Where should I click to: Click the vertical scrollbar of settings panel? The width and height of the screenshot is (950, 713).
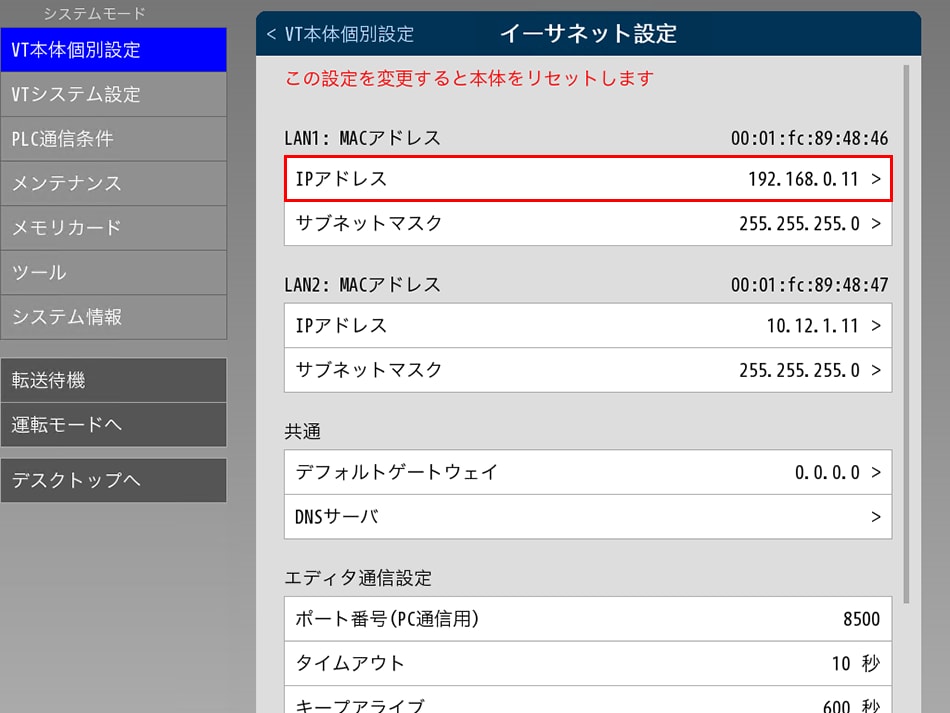pyautogui.click(x=907, y=330)
